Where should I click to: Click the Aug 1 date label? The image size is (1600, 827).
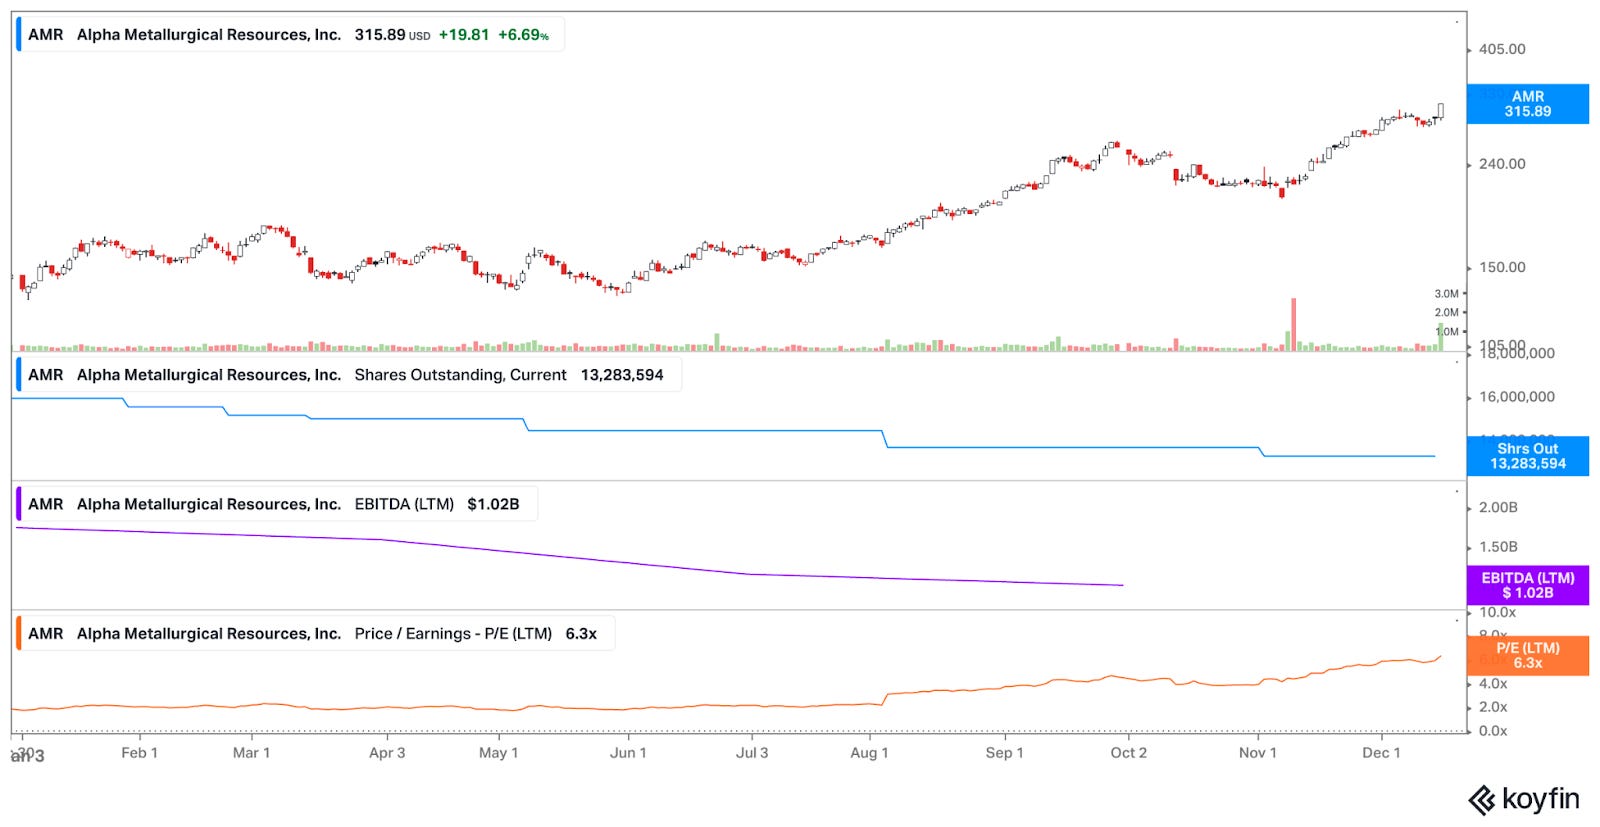click(x=869, y=753)
